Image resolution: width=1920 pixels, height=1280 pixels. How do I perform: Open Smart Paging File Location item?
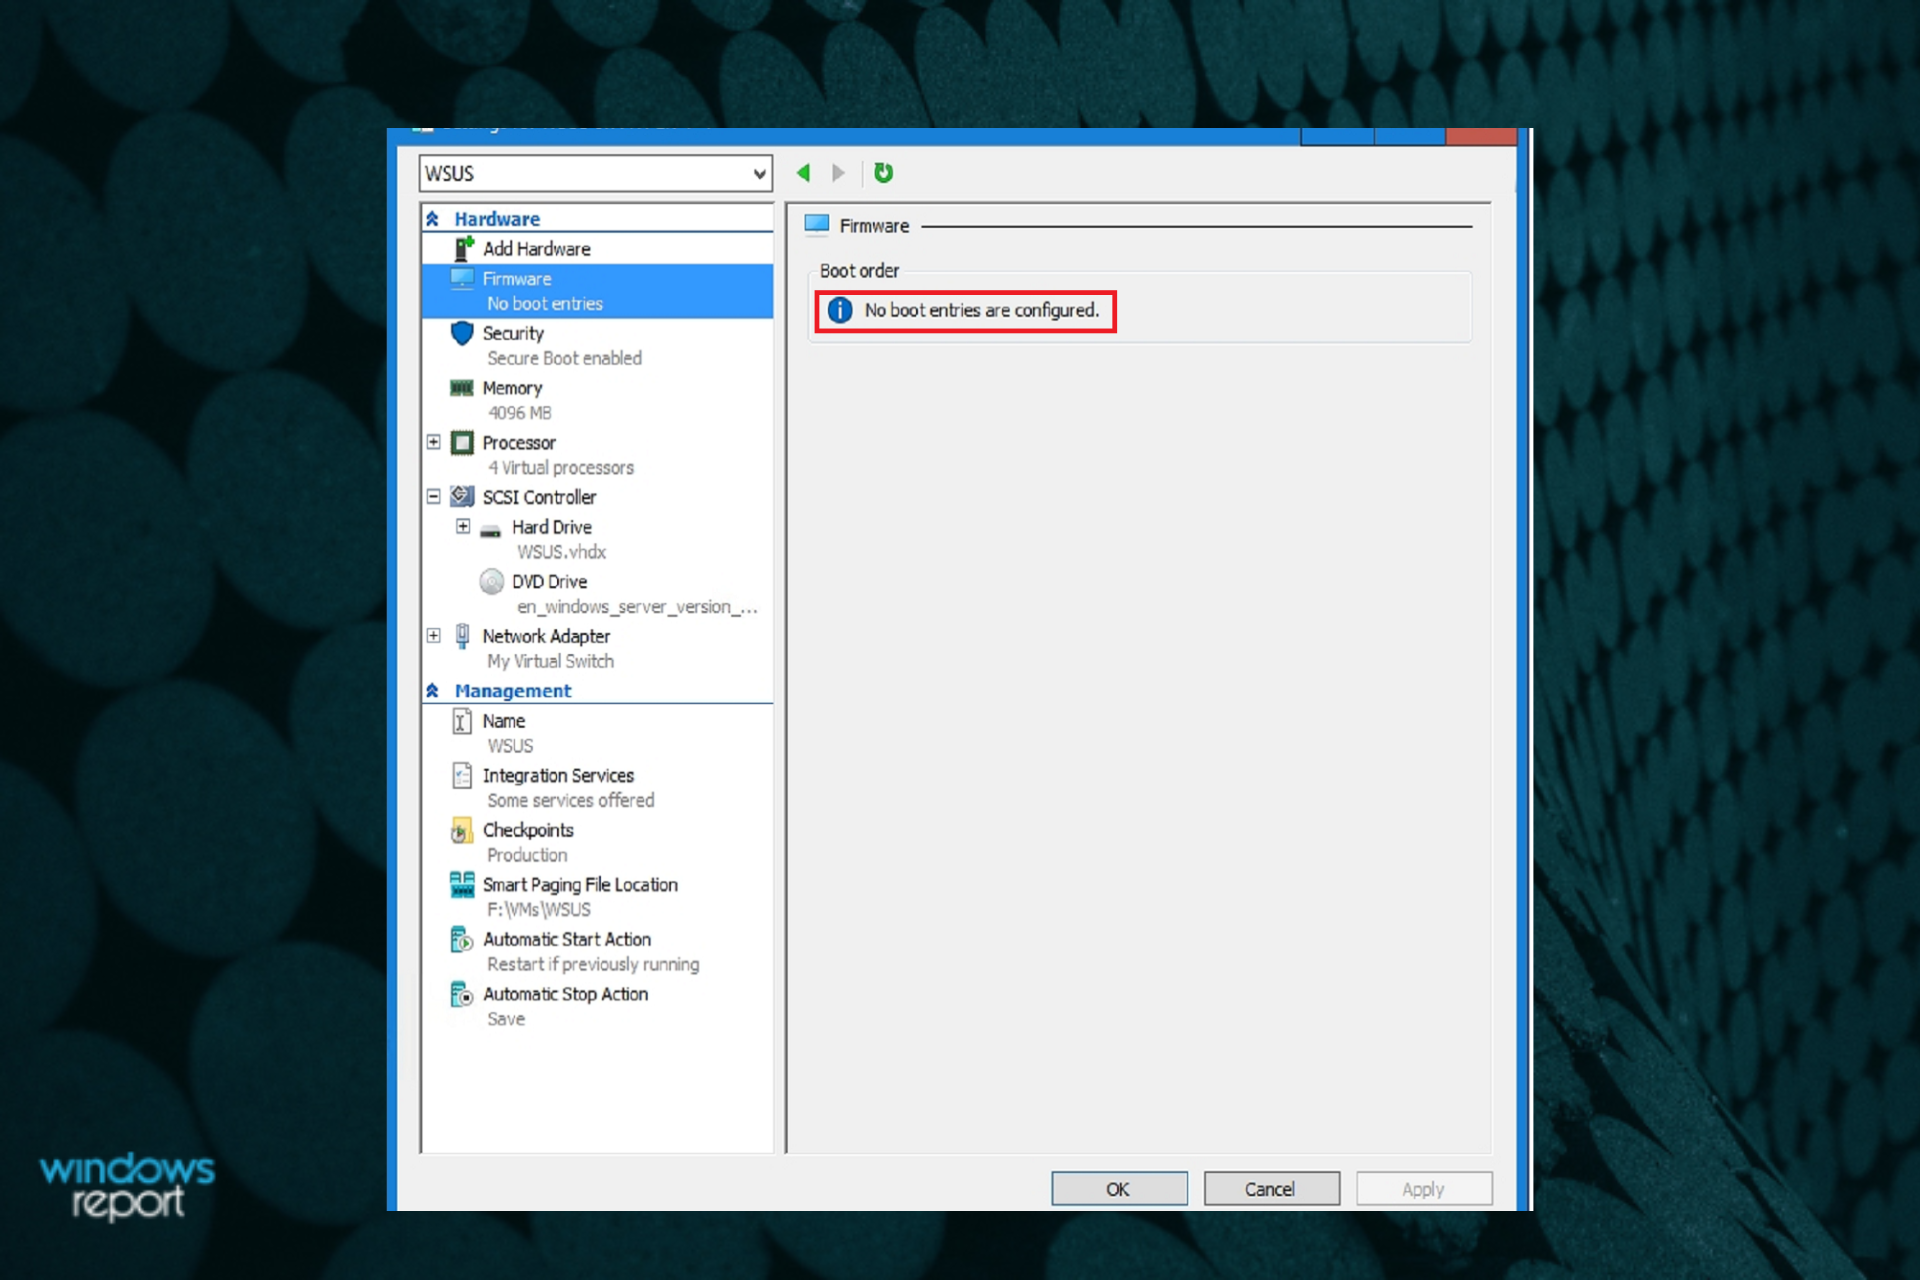[x=580, y=885]
